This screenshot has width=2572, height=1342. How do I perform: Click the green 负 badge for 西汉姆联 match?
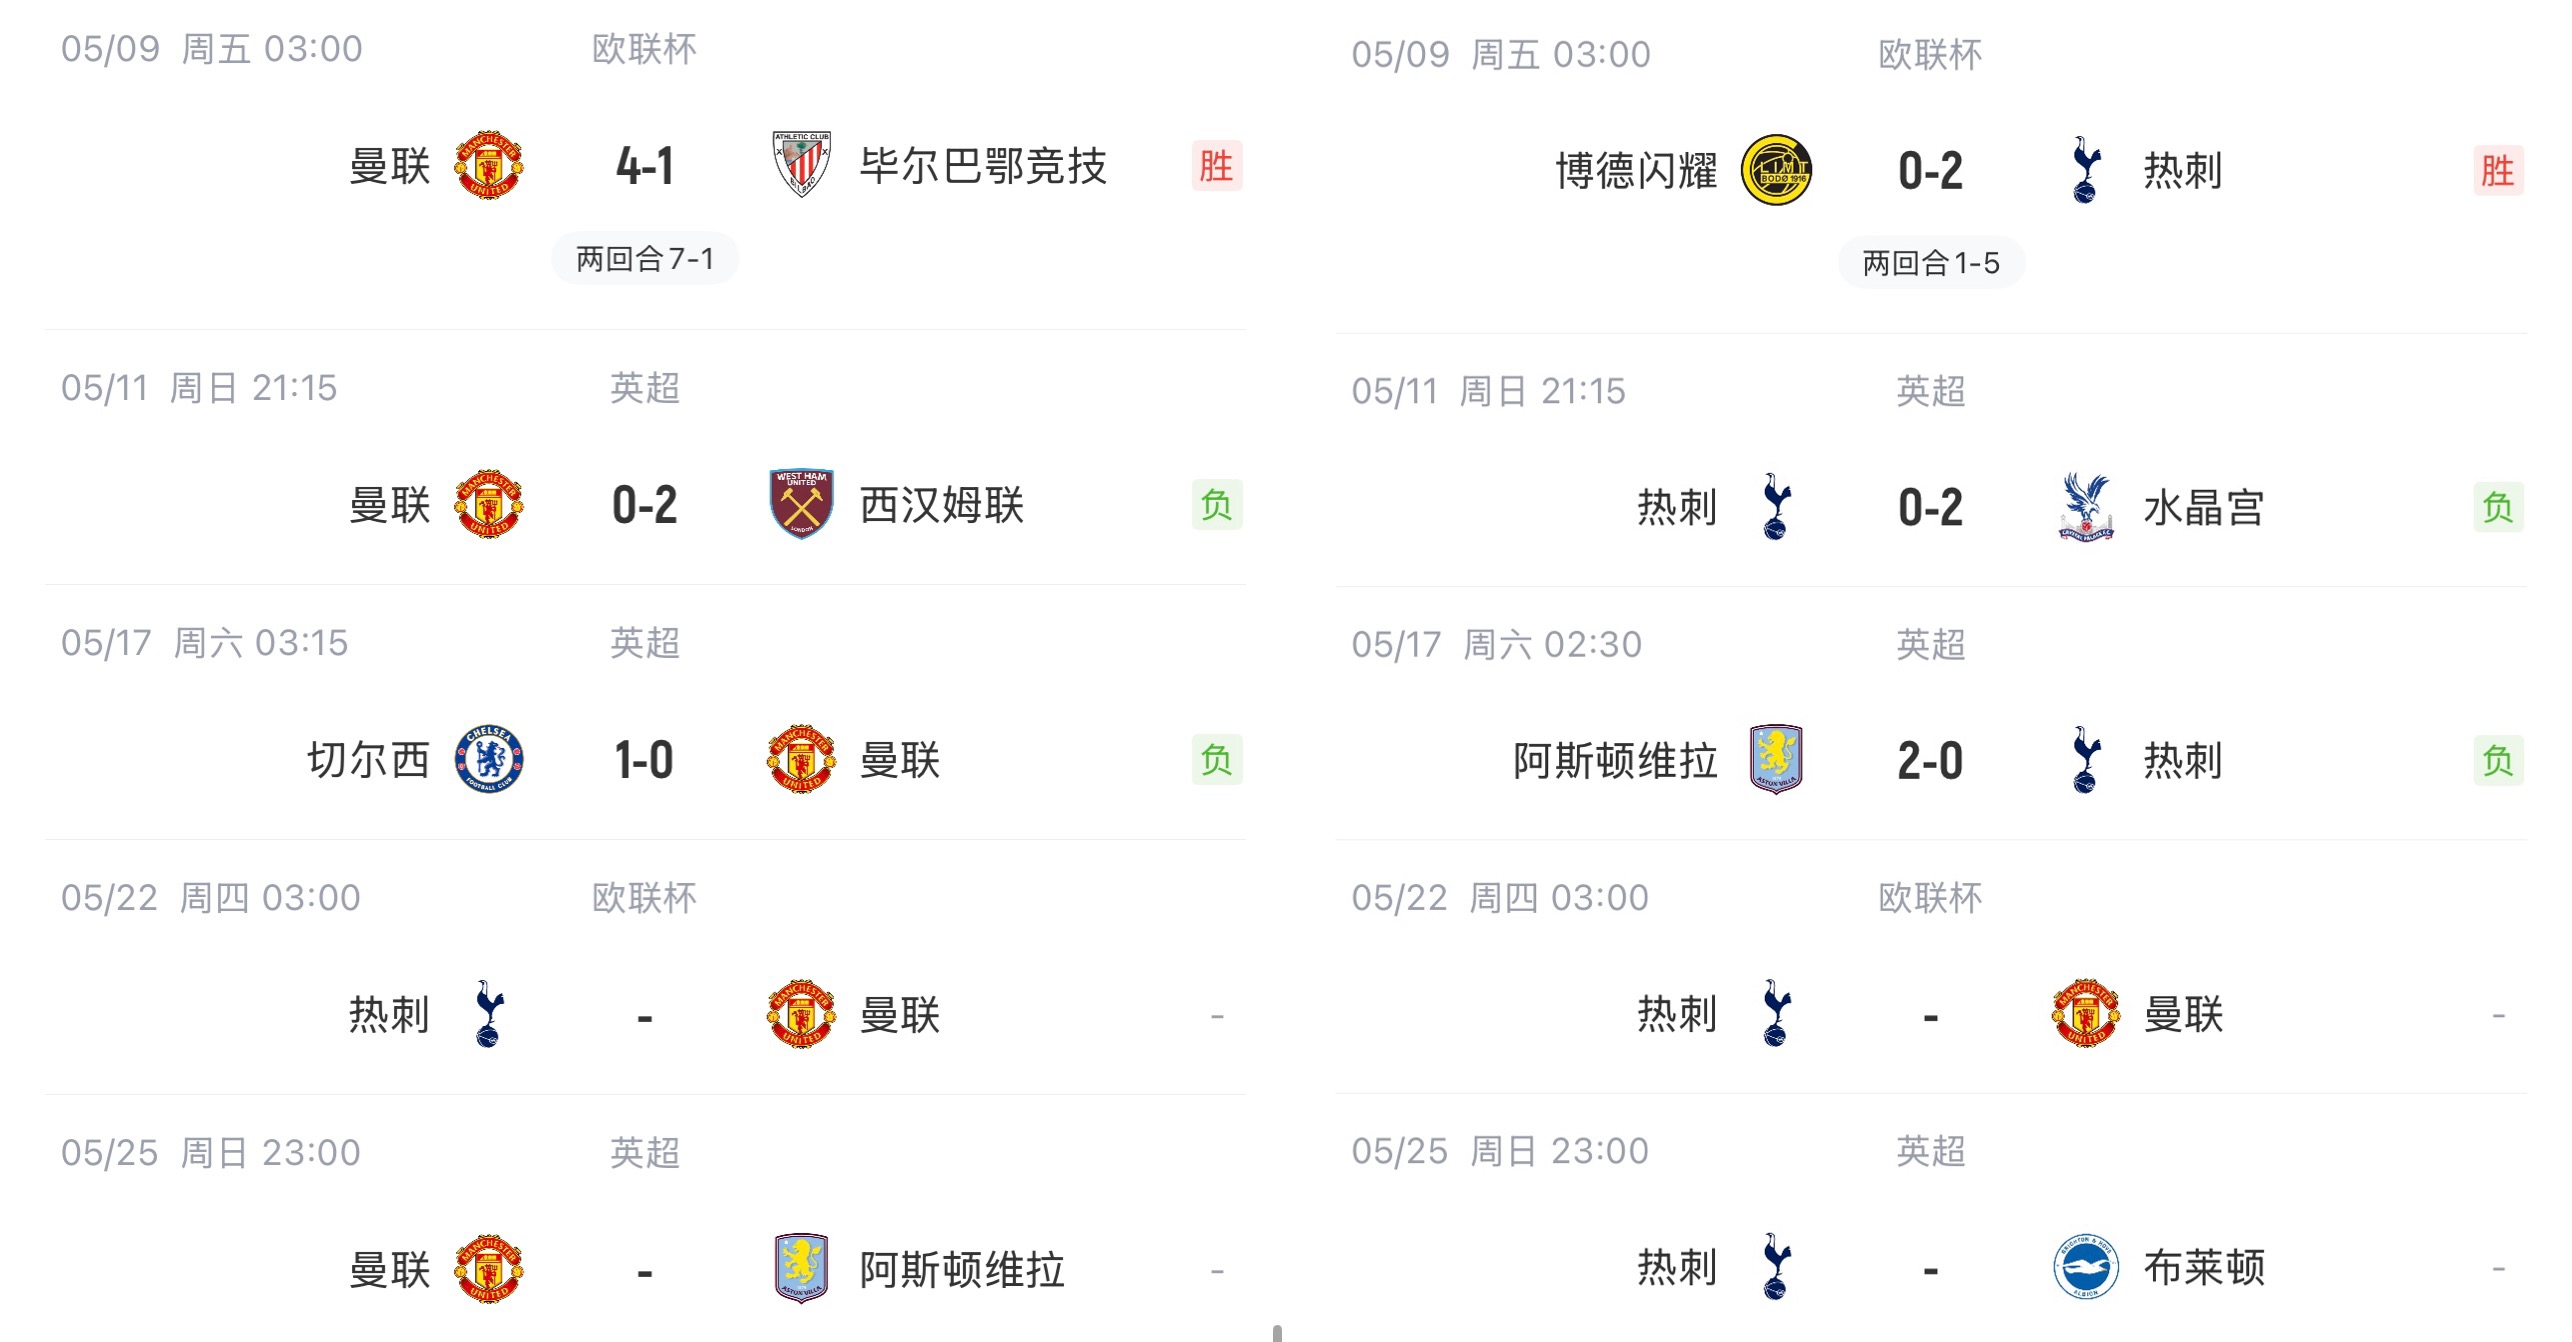point(1216,505)
